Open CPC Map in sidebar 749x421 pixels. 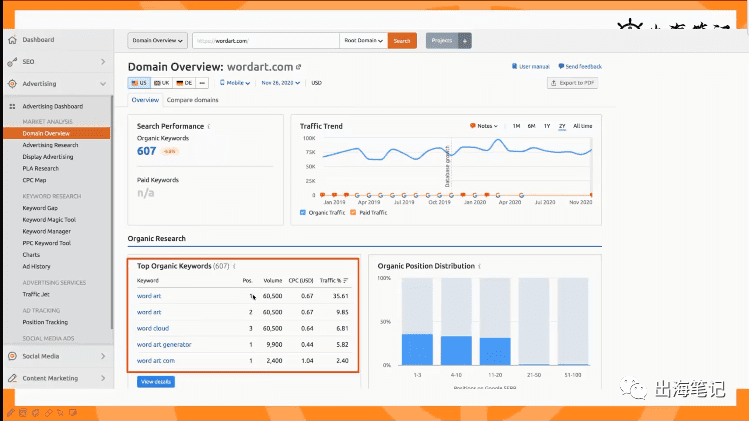click(34, 180)
